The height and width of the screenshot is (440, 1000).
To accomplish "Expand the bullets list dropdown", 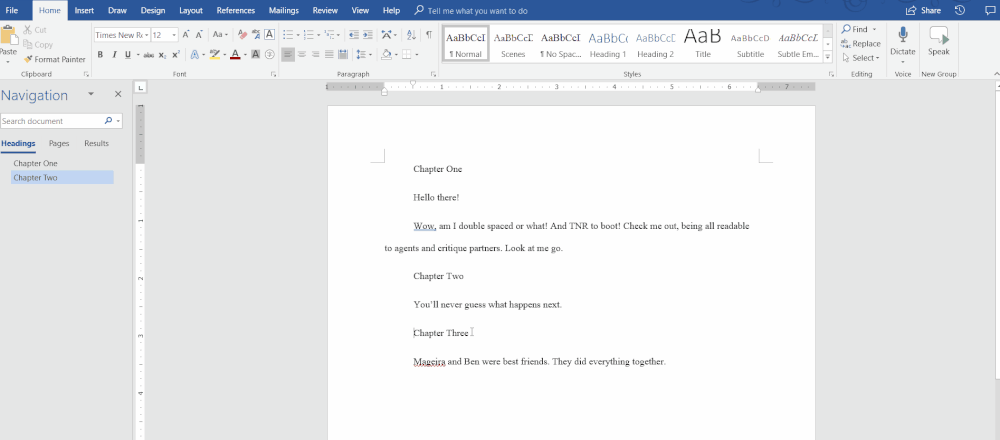I will coord(298,35).
